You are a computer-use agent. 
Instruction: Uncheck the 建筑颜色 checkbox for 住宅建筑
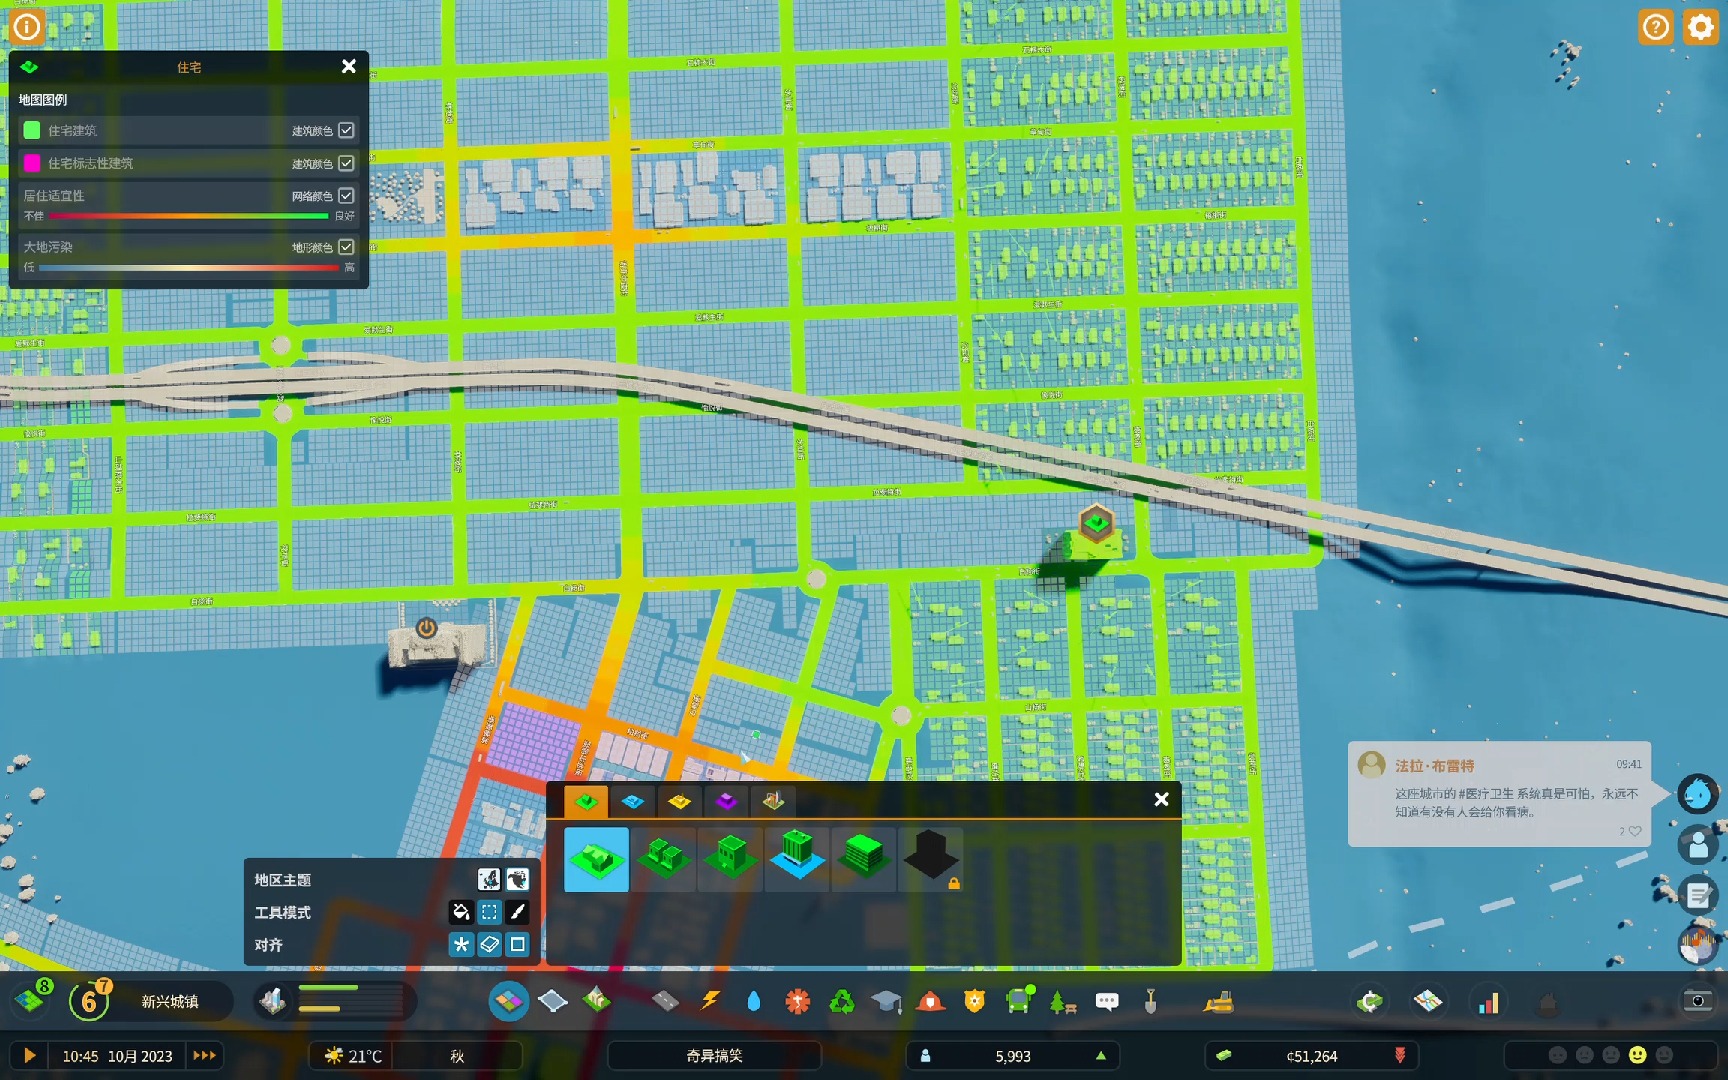click(x=346, y=130)
